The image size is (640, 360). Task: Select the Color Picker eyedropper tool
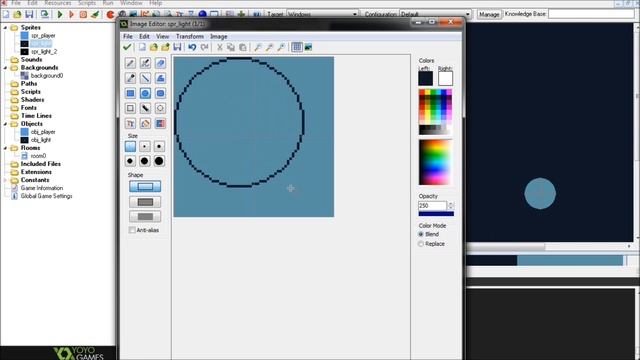pos(130,78)
